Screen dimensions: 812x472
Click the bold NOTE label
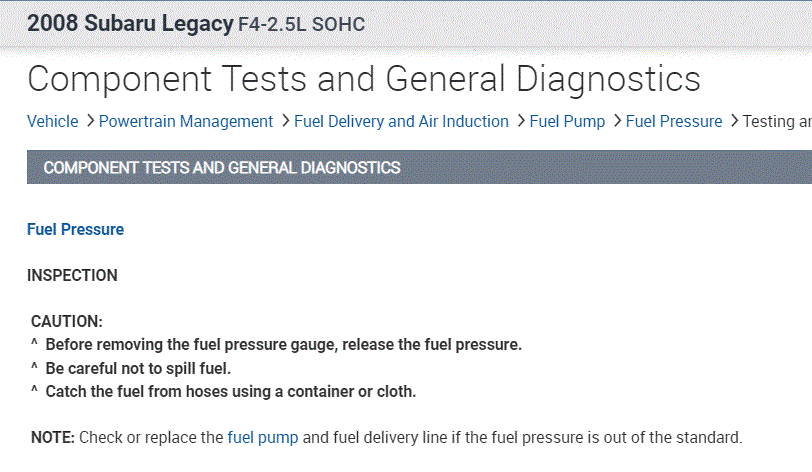(53, 438)
